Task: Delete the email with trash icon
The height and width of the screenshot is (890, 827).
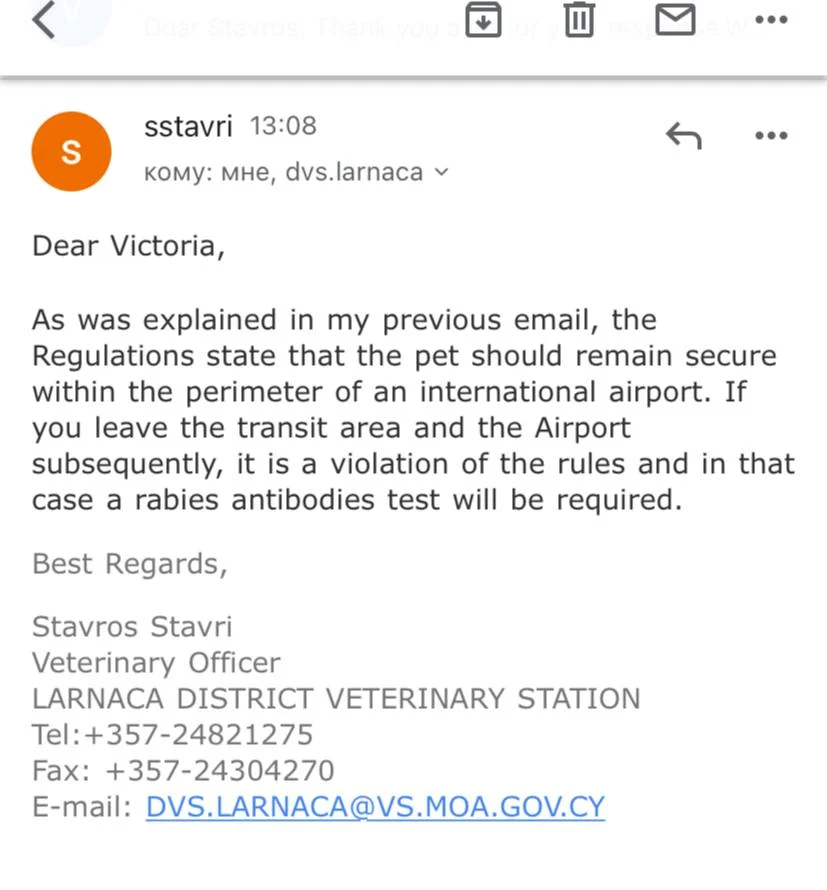Action: [579, 19]
